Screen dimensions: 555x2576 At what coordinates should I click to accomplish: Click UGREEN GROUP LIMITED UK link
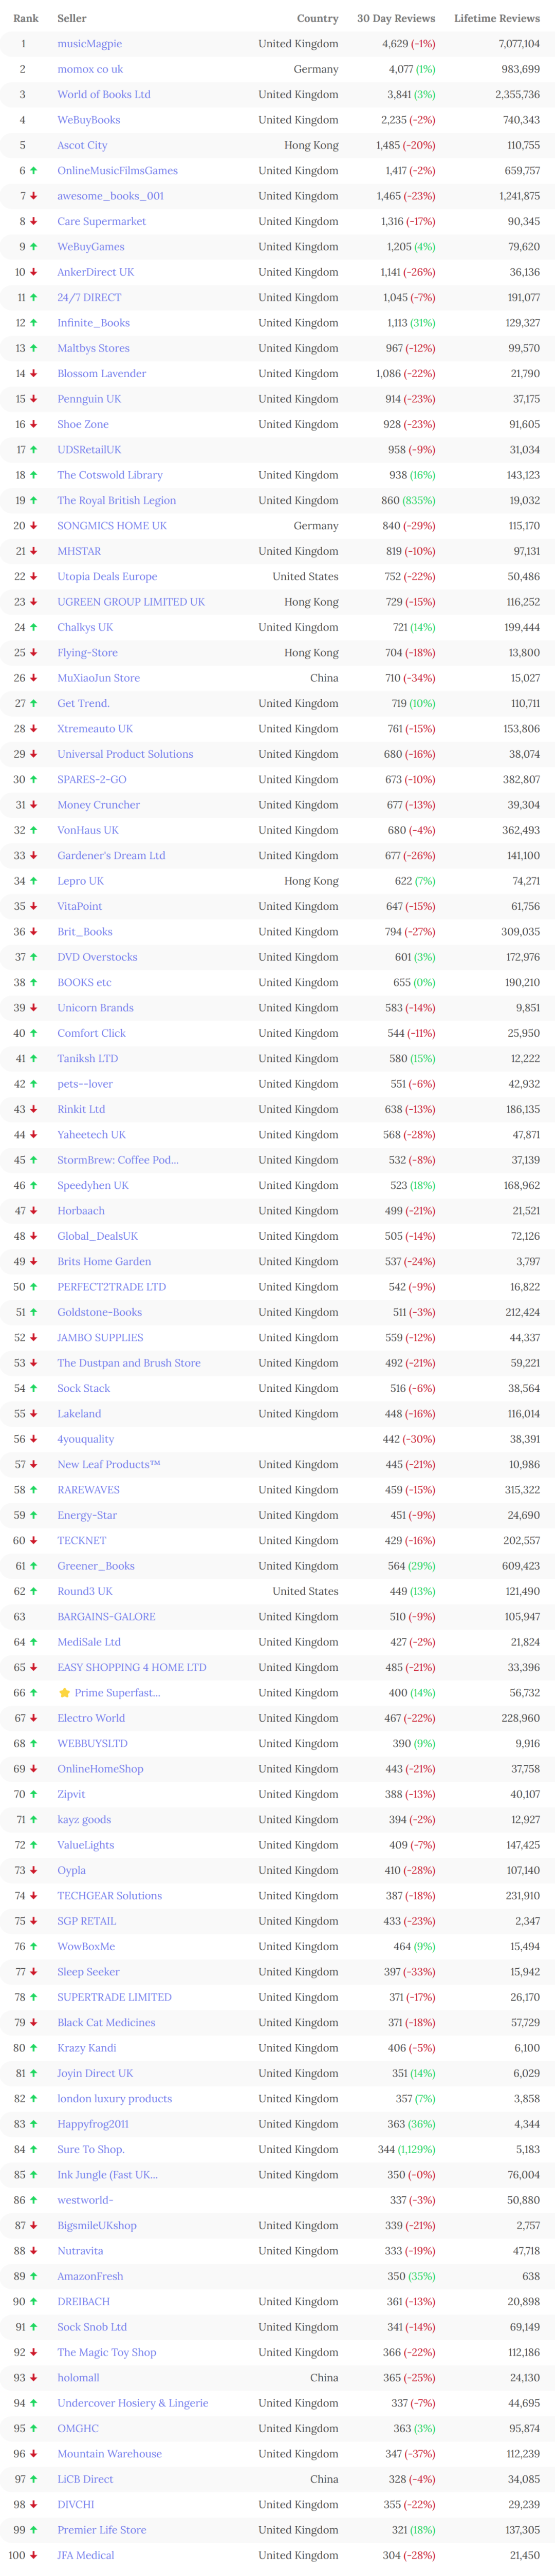131,602
